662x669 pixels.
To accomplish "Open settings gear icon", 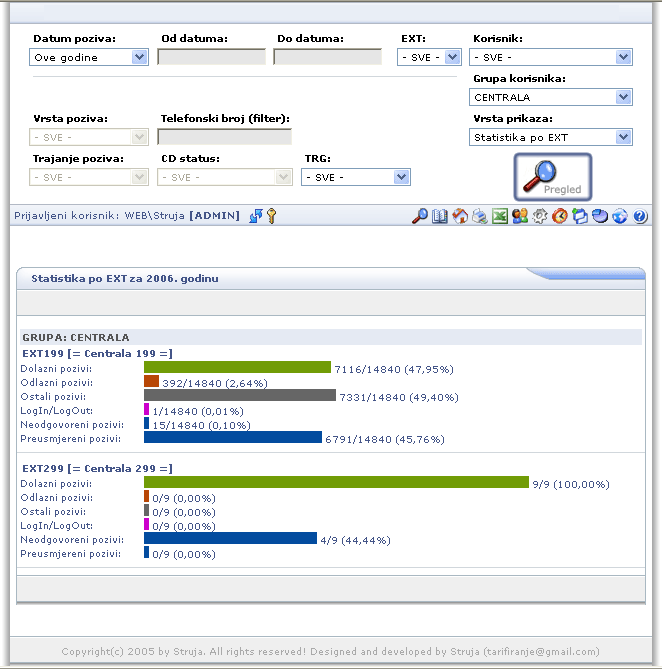I will click(540, 216).
